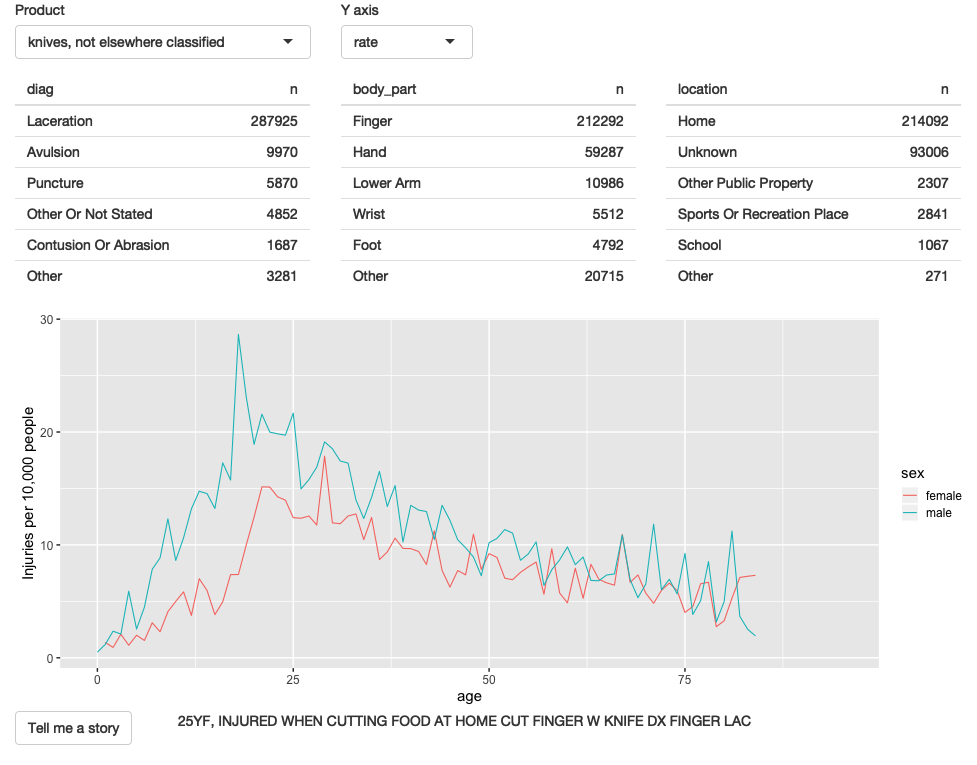This screenshot has width=977, height=765.
Task: Select the Finger row in body_part table
Action: (488, 121)
